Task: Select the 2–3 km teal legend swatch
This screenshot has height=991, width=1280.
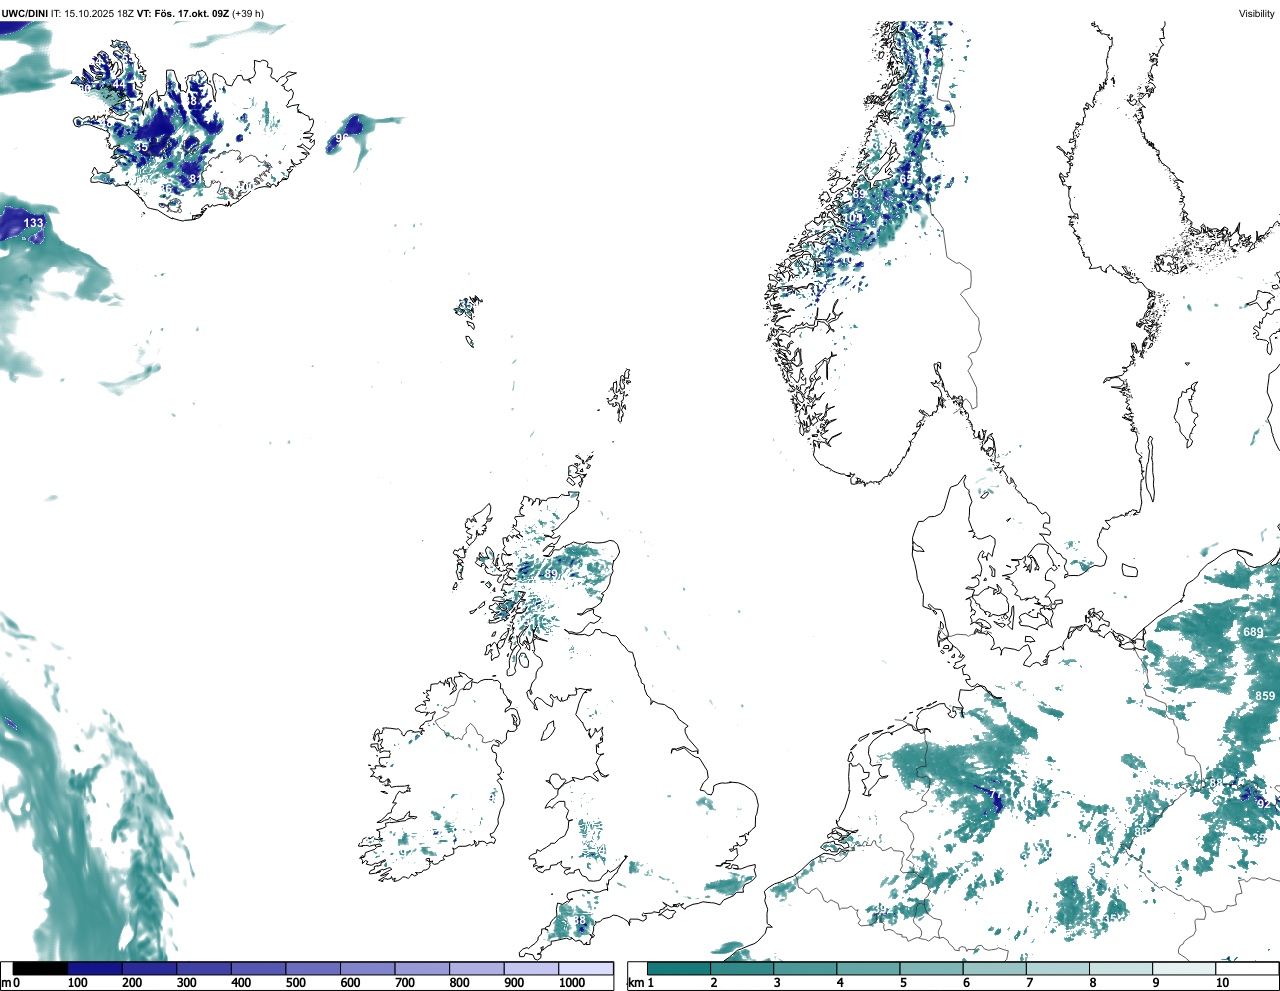Action: (742, 968)
